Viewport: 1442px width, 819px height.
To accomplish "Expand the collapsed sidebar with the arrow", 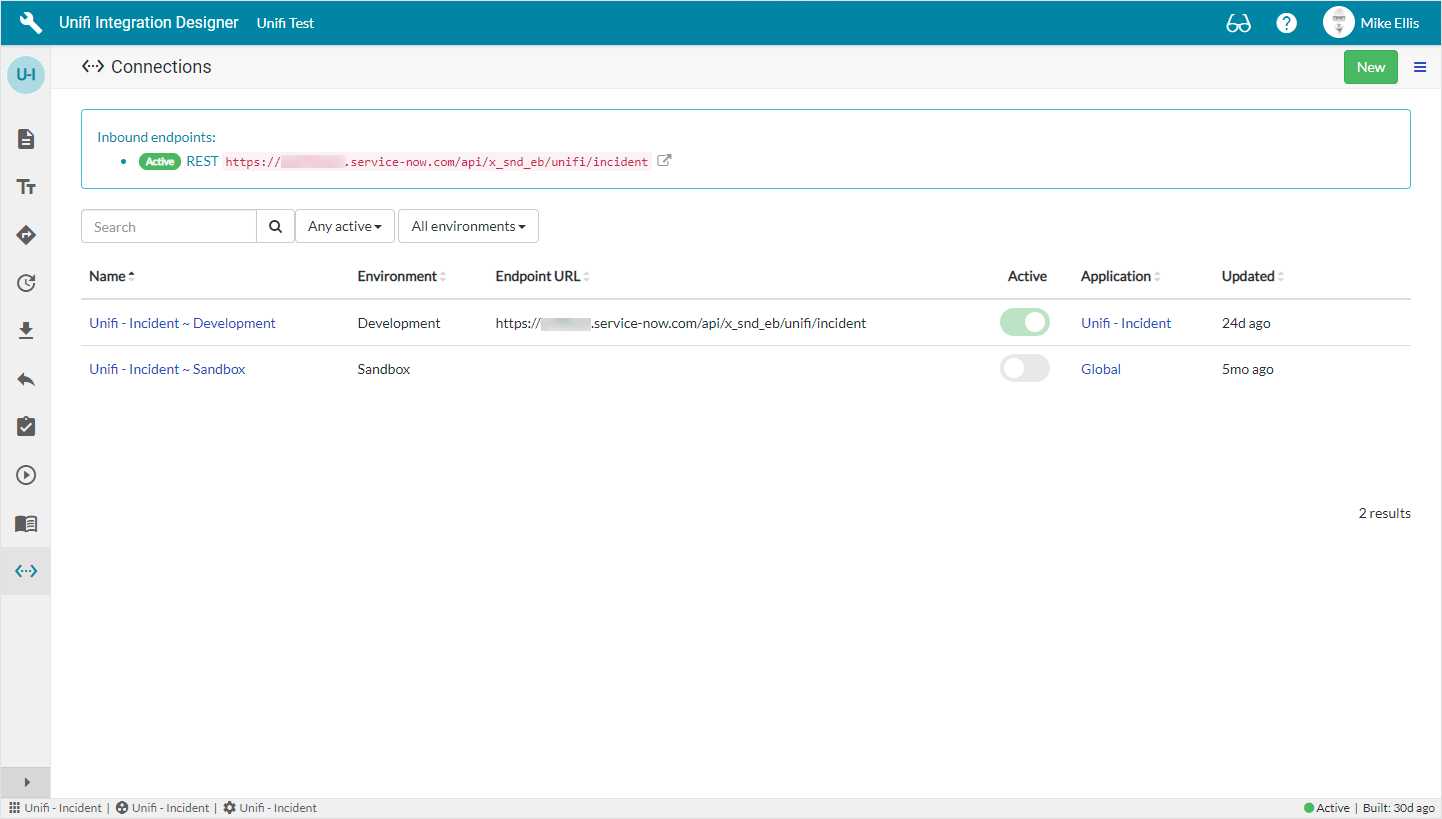I will (25, 782).
